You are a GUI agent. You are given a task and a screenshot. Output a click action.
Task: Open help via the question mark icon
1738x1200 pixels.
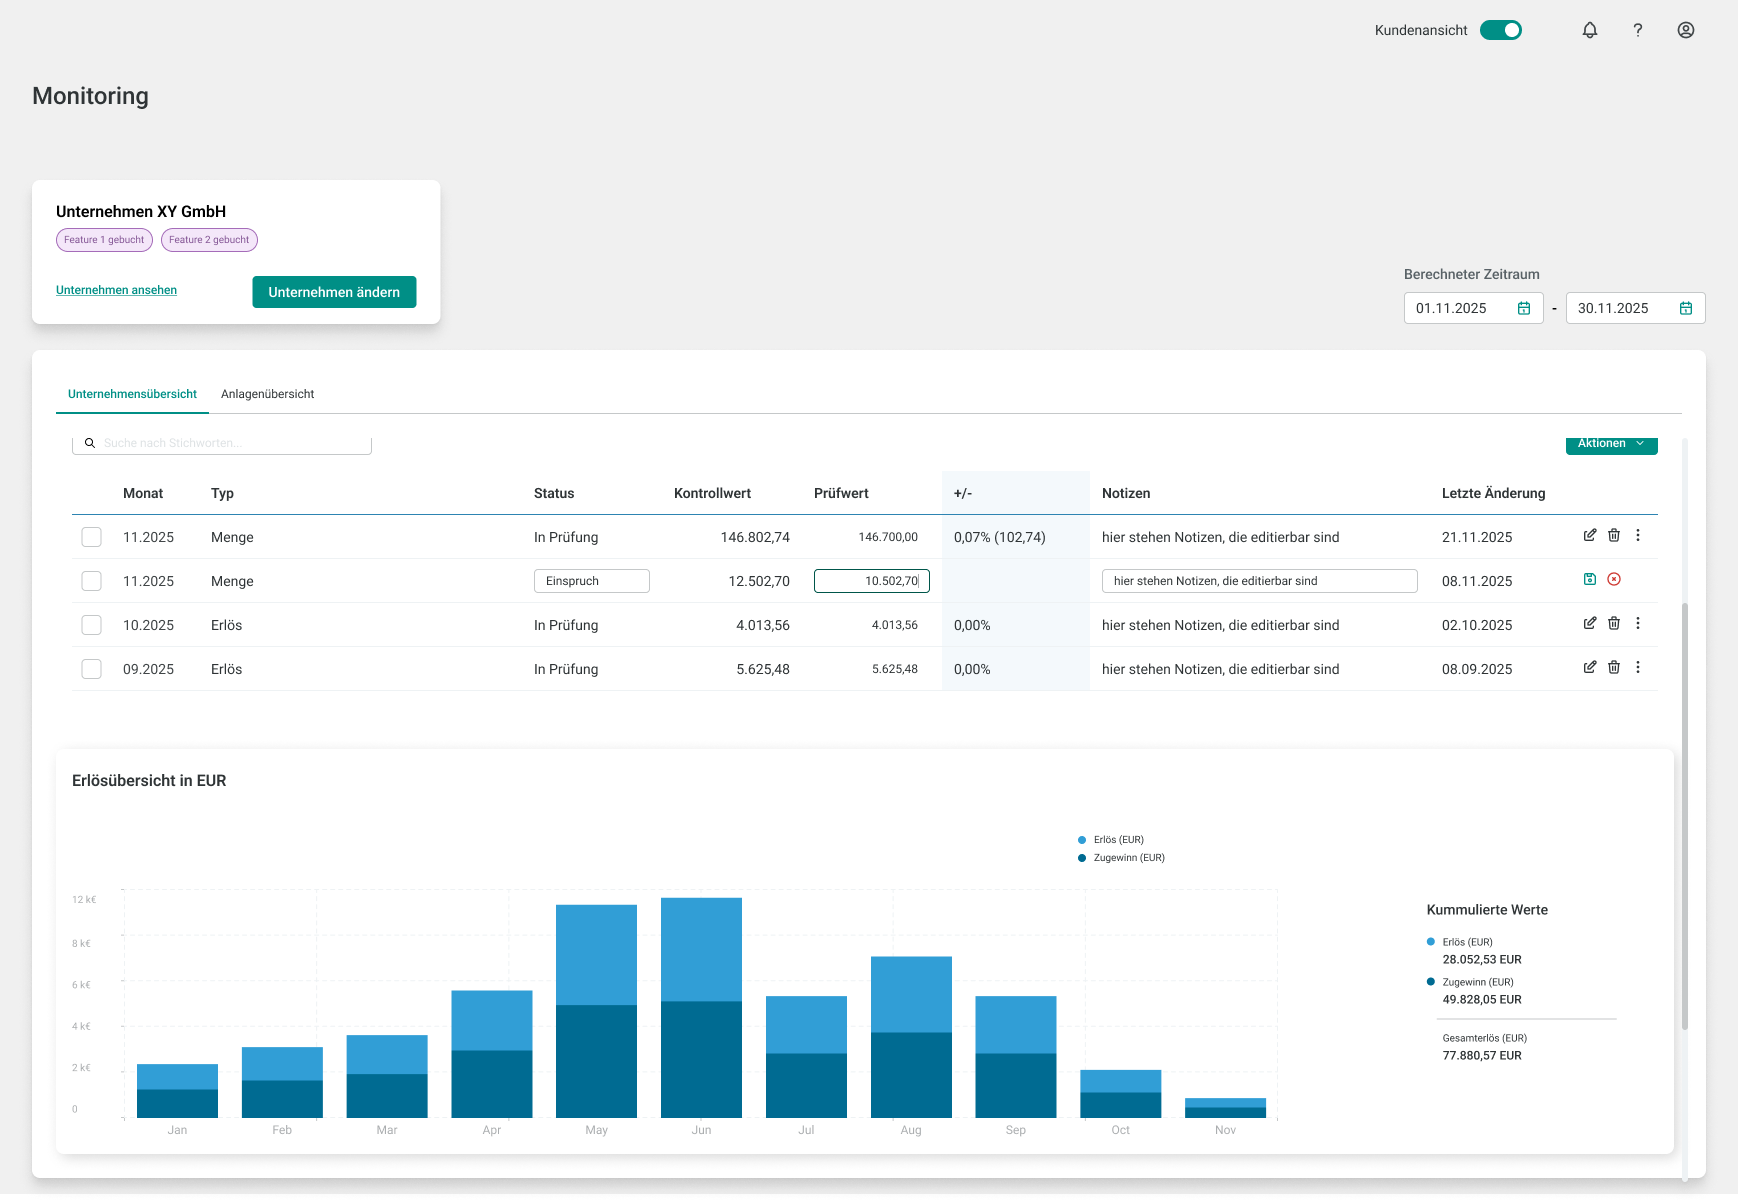[x=1637, y=30]
